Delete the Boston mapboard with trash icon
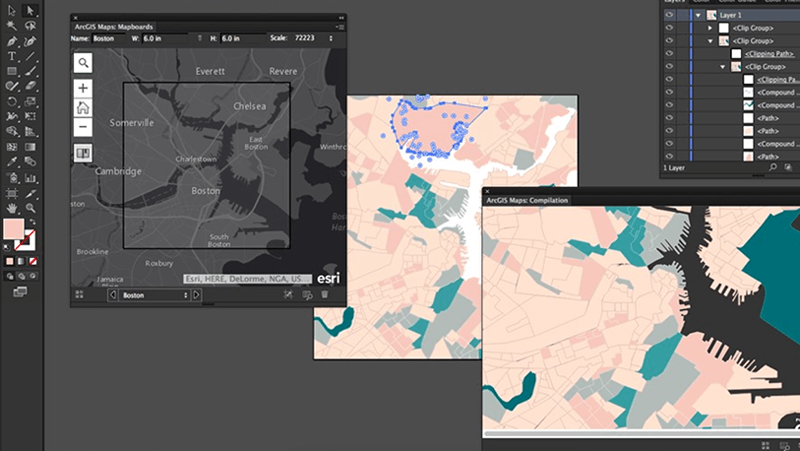The width and height of the screenshot is (800, 451). 324,294
